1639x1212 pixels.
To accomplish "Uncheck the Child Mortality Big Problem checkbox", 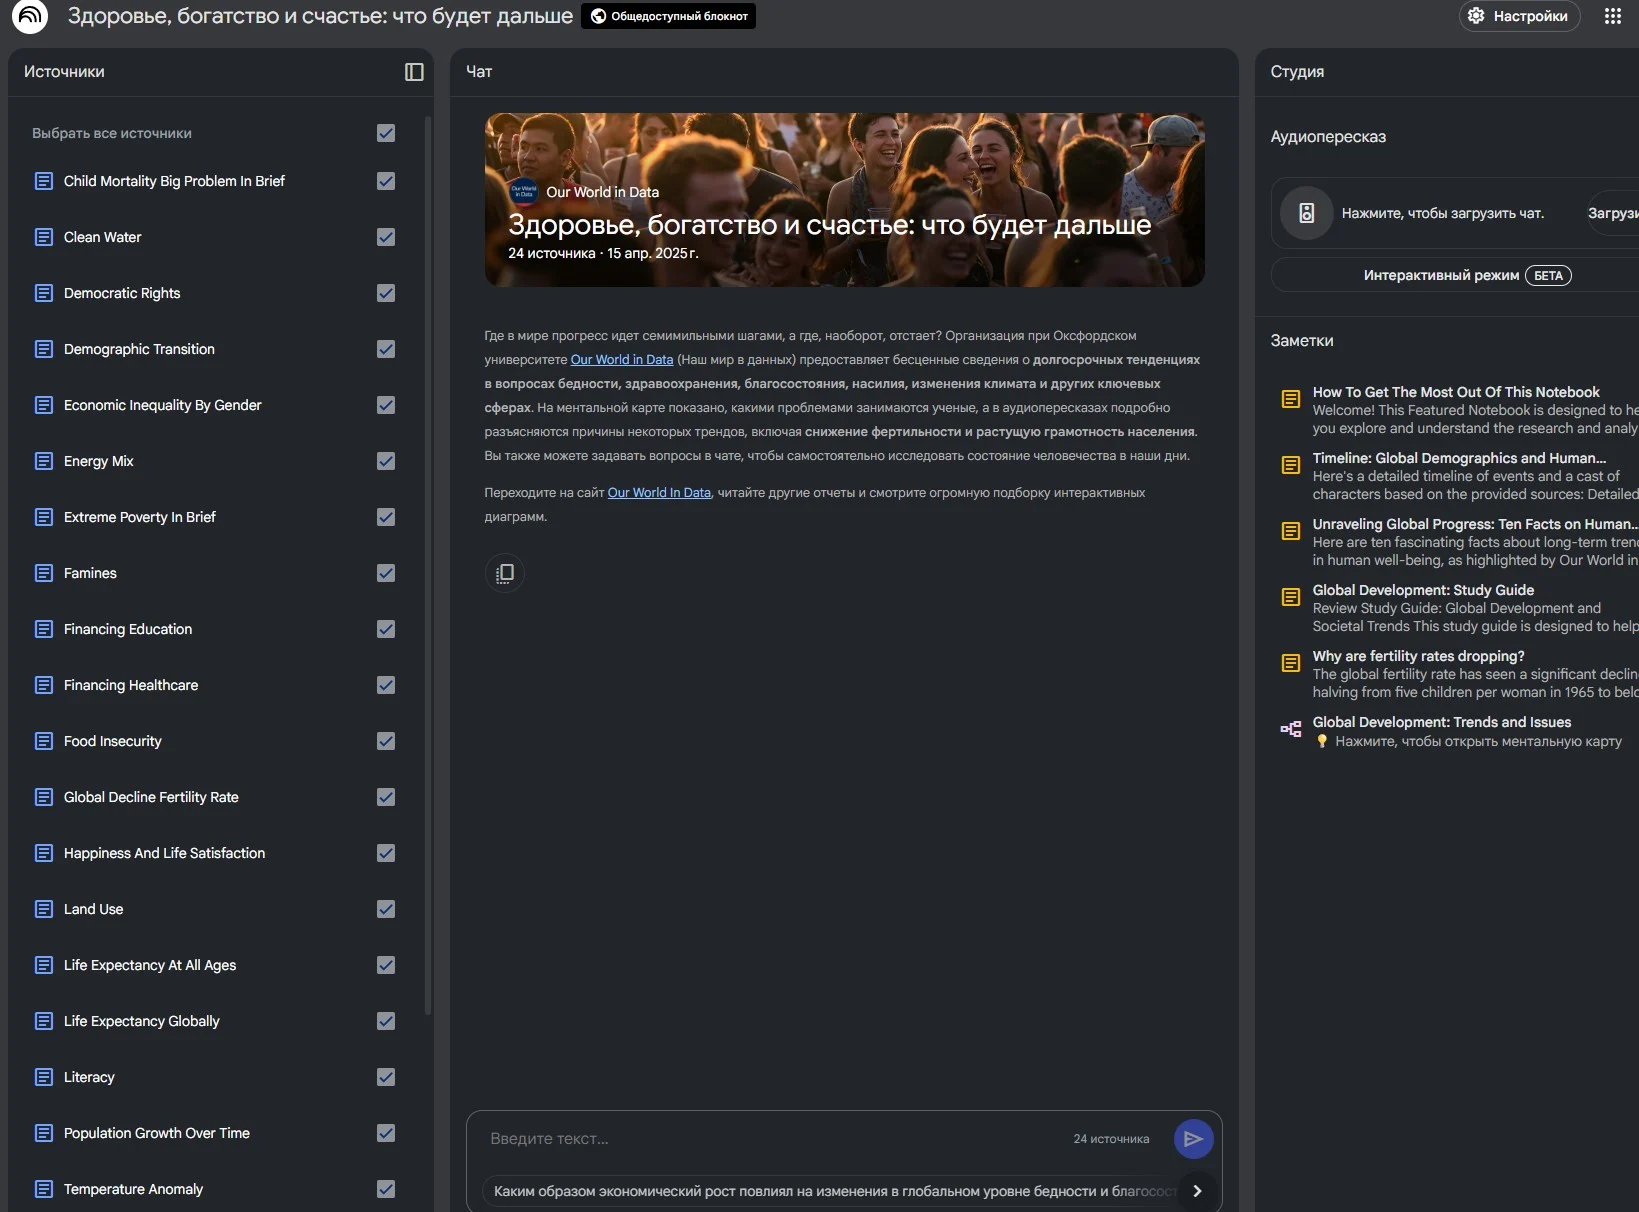I will (386, 181).
